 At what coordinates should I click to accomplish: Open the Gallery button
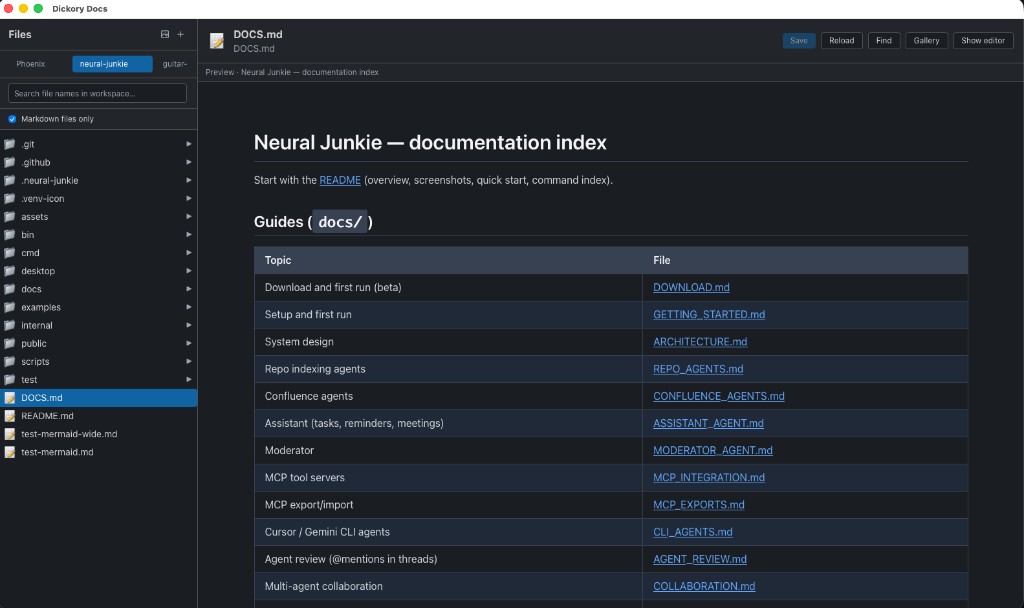coord(926,40)
